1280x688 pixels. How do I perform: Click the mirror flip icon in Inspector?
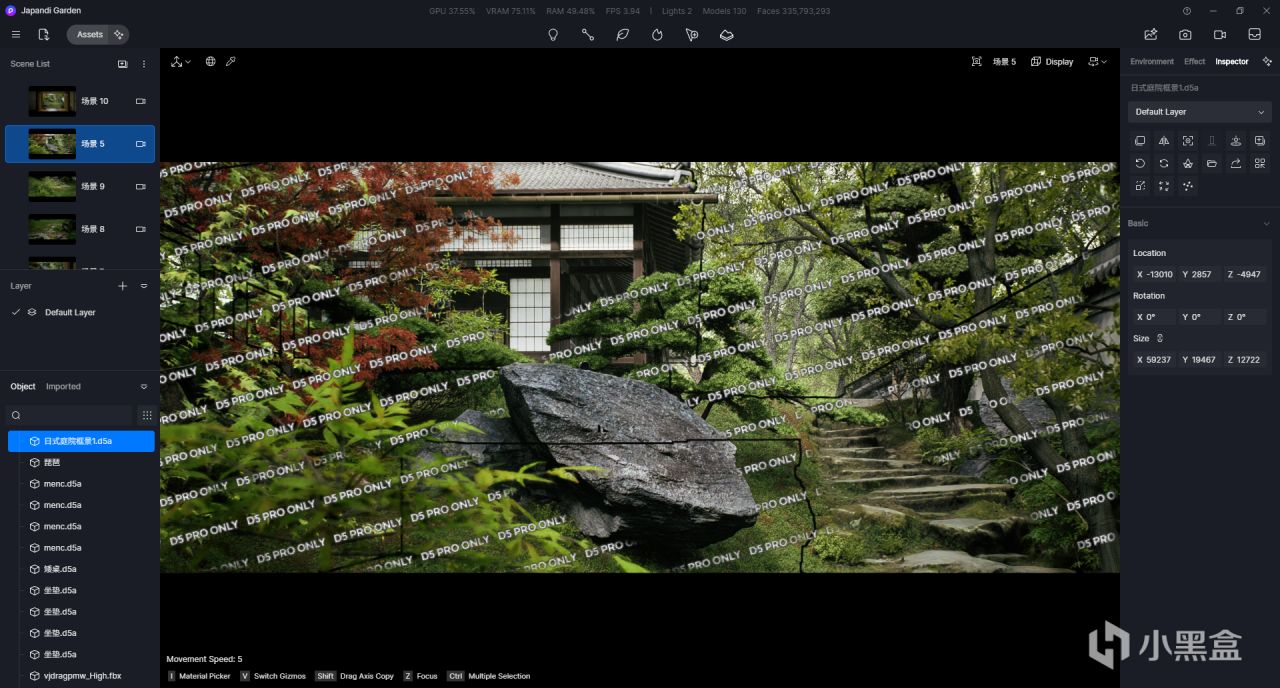coord(1164,141)
